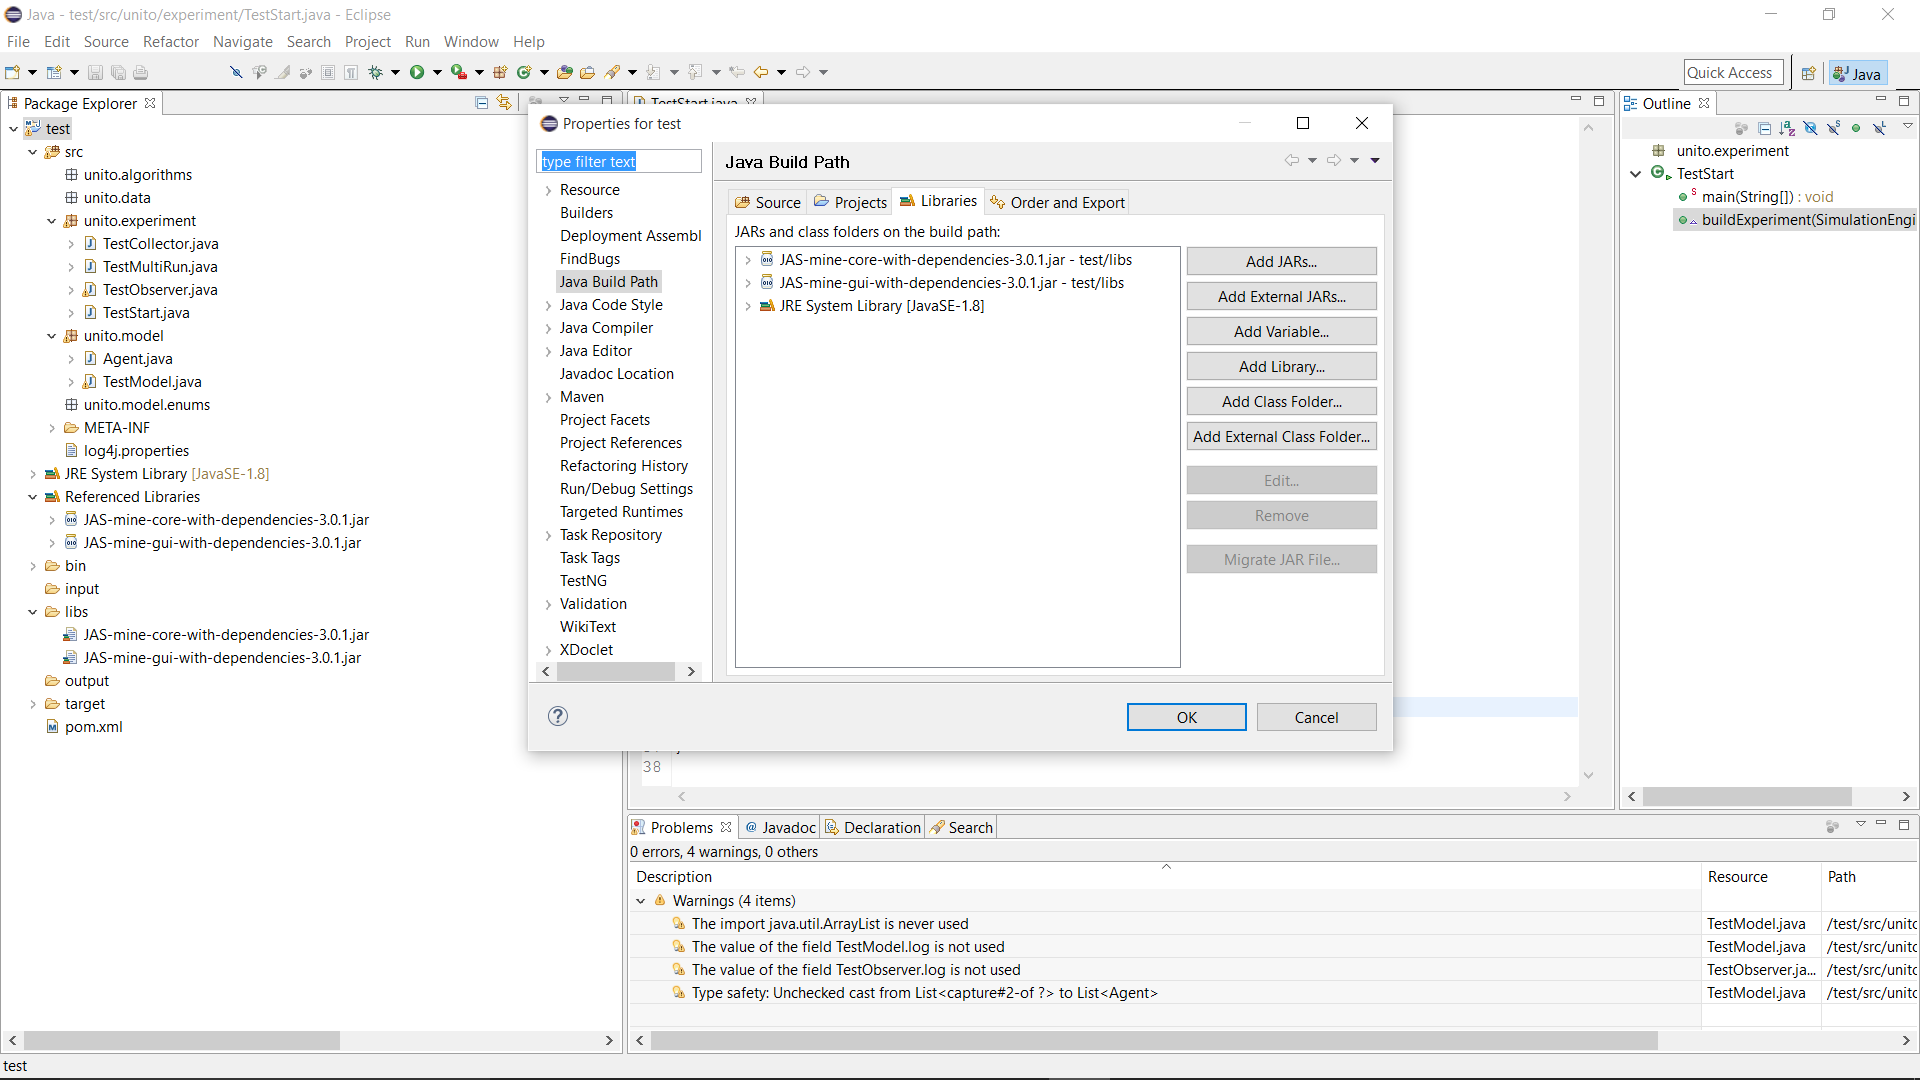Expand JAS-mine-core jar in Libraries list
This screenshot has width=1920, height=1080.
[747, 260]
